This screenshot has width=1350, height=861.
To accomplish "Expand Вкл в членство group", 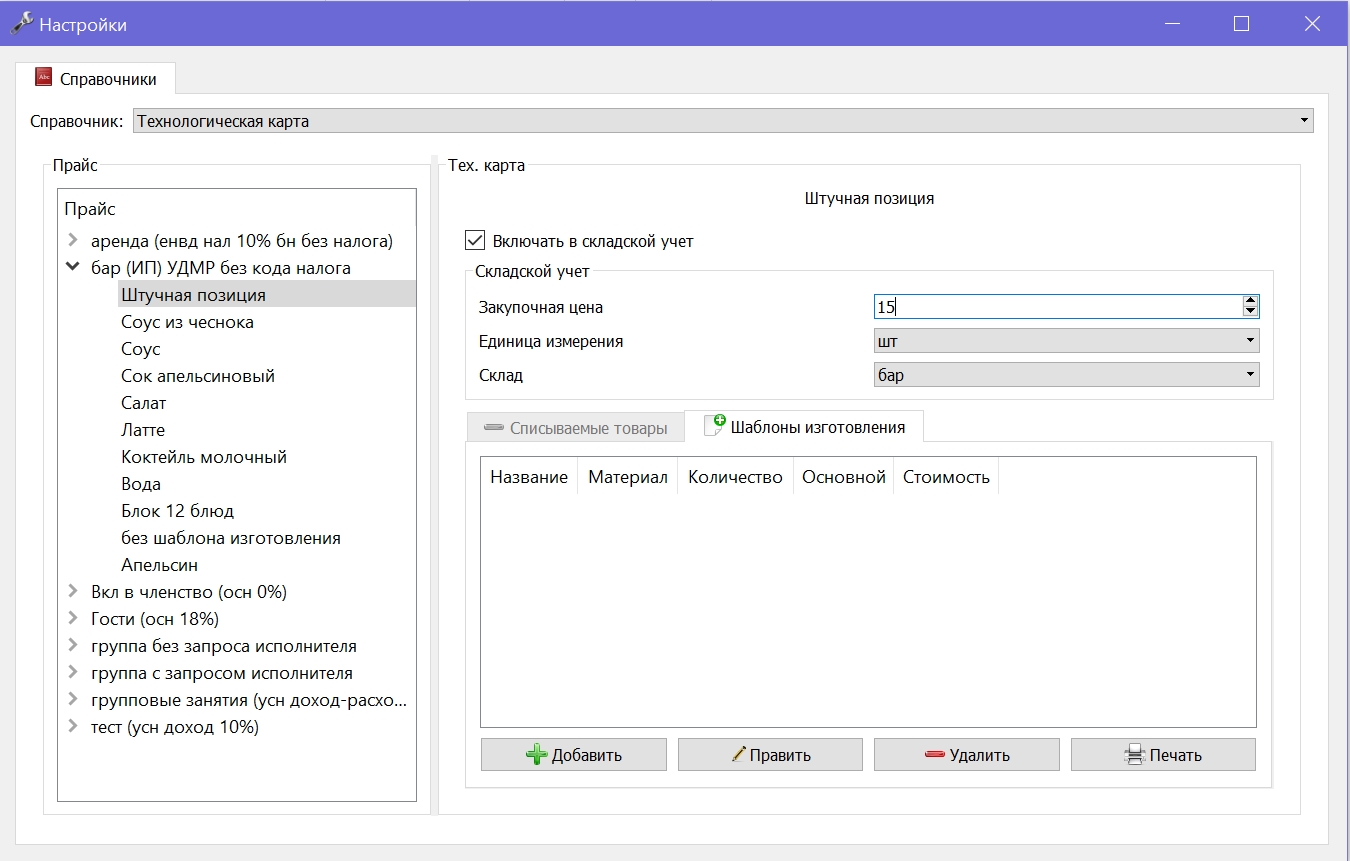I will point(73,592).
